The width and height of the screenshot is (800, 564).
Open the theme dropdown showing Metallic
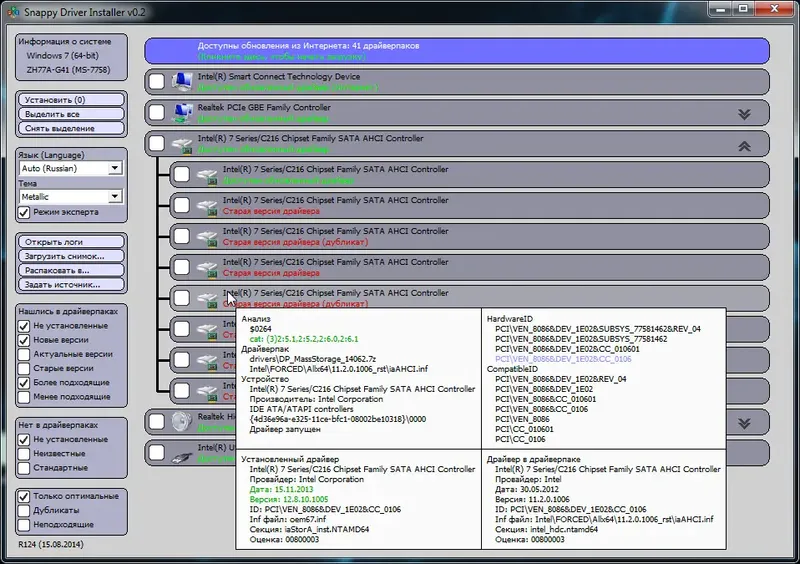(70, 197)
